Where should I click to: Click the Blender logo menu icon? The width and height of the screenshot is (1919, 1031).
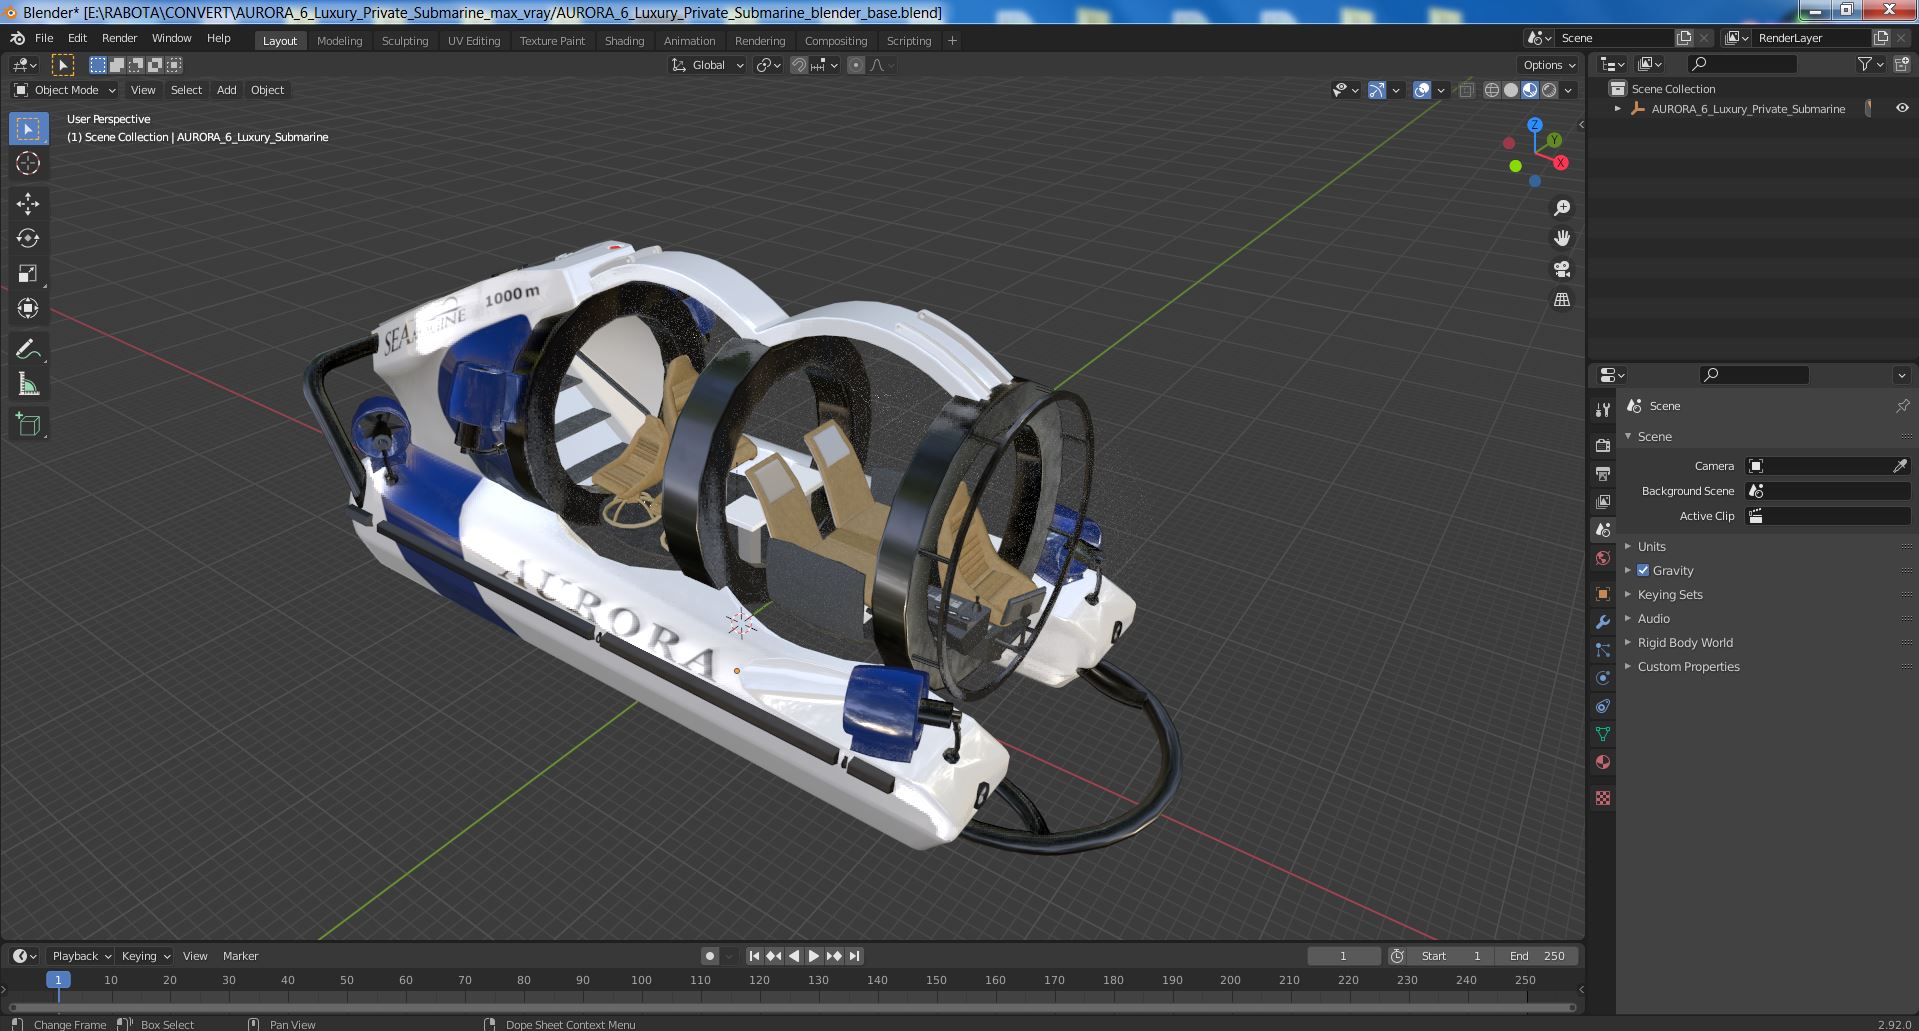17,38
